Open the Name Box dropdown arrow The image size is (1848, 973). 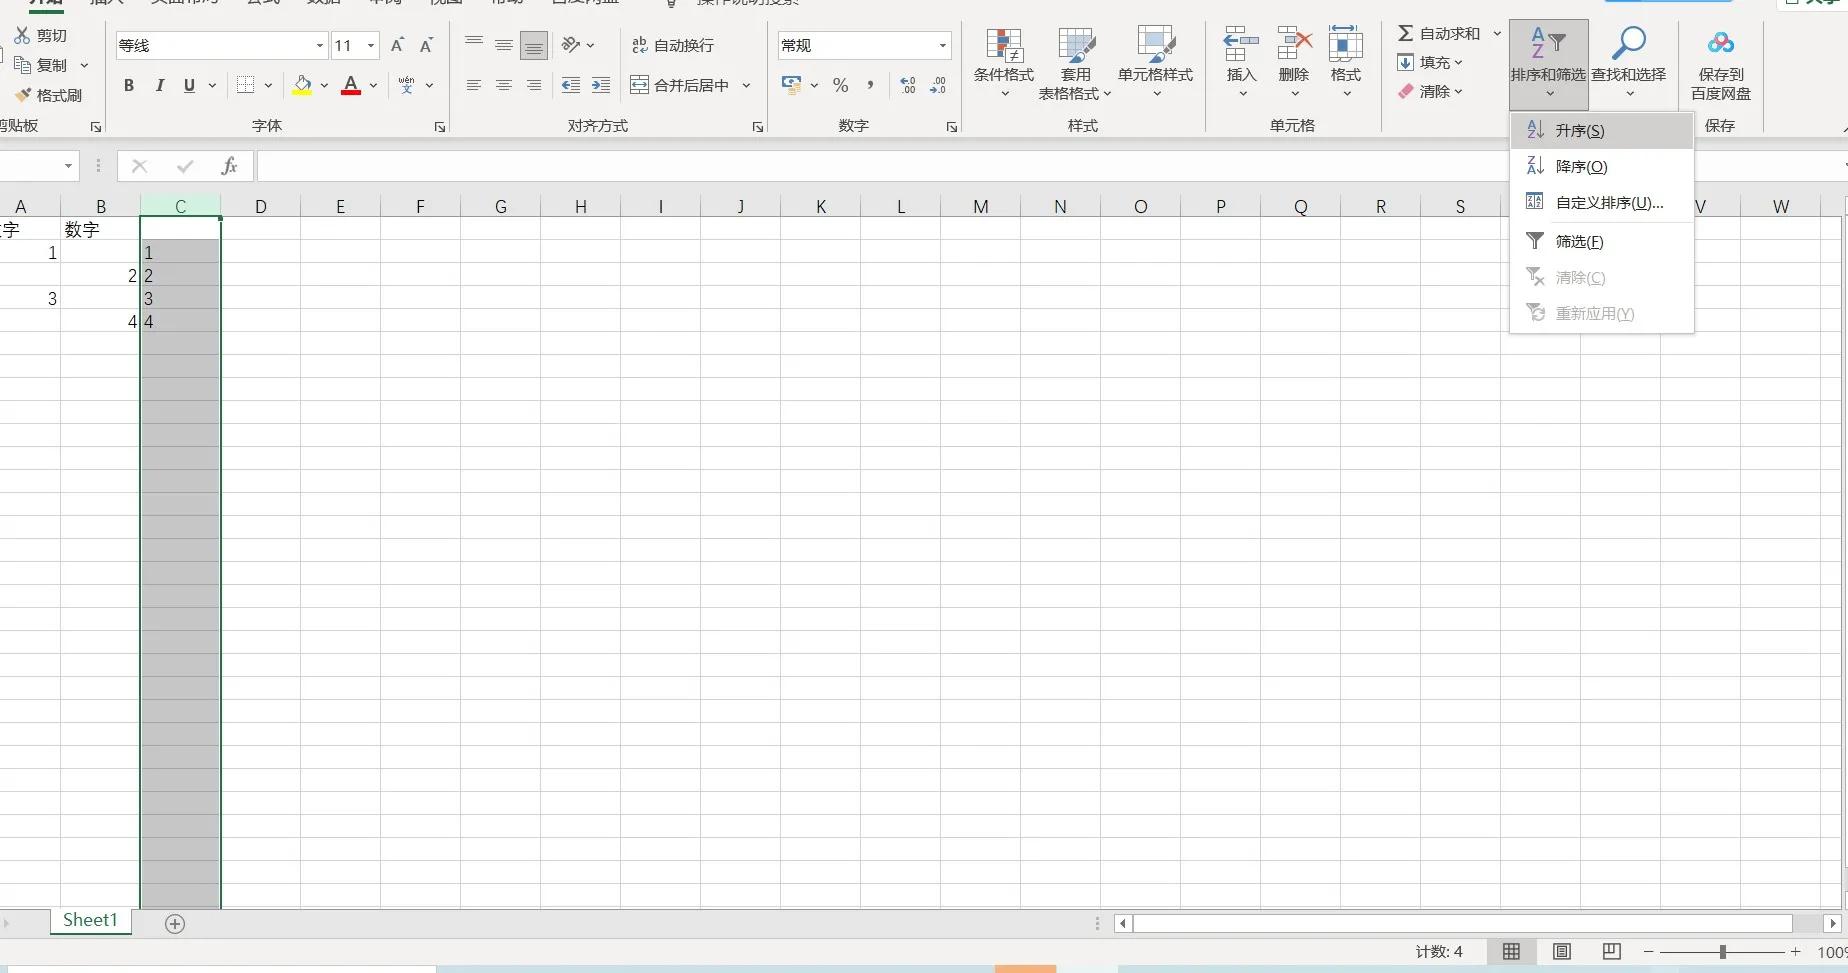point(68,166)
